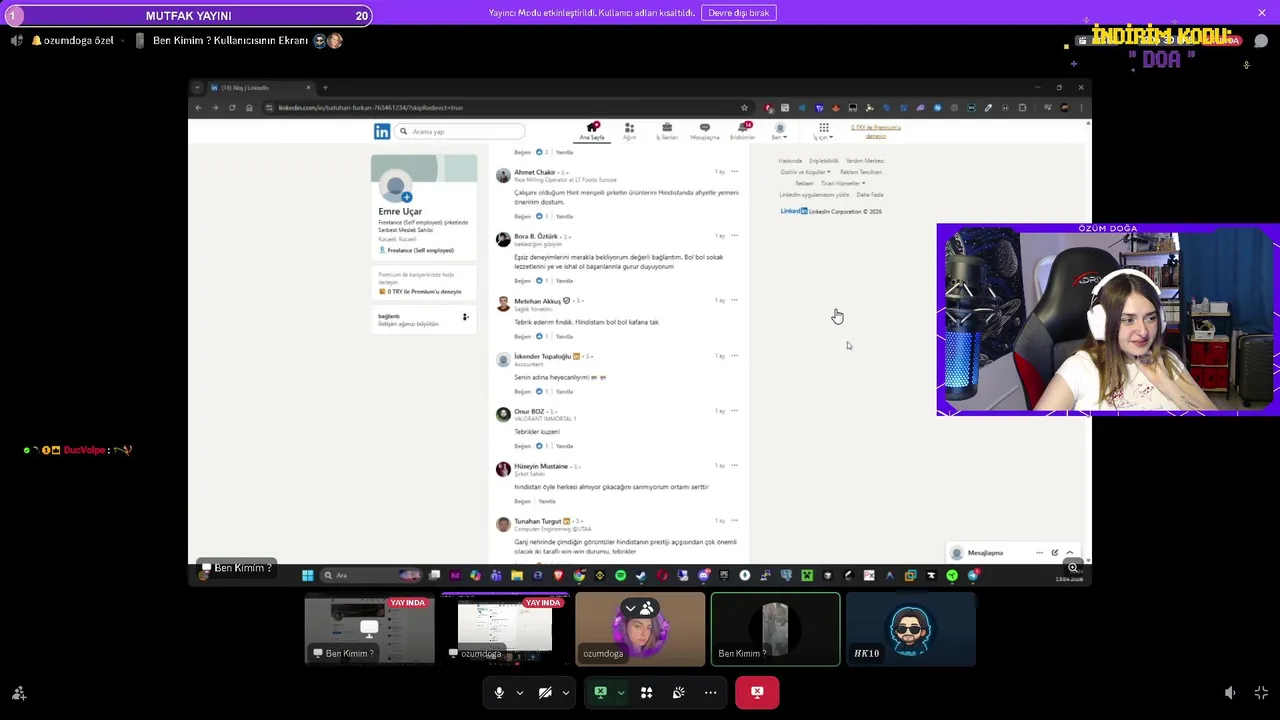Turn on the camera in call controls
The width and height of the screenshot is (1280, 720).
[545, 692]
